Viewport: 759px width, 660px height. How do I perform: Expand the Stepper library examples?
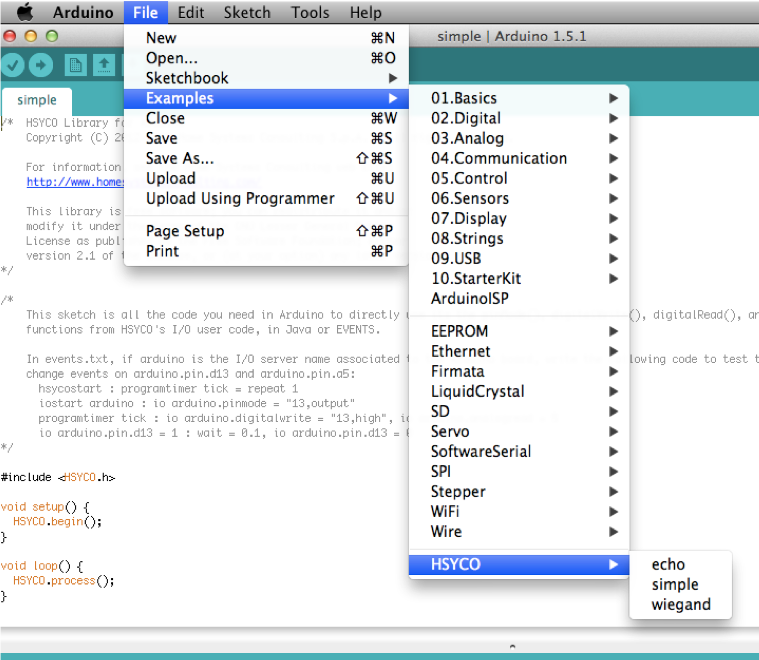coord(519,492)
